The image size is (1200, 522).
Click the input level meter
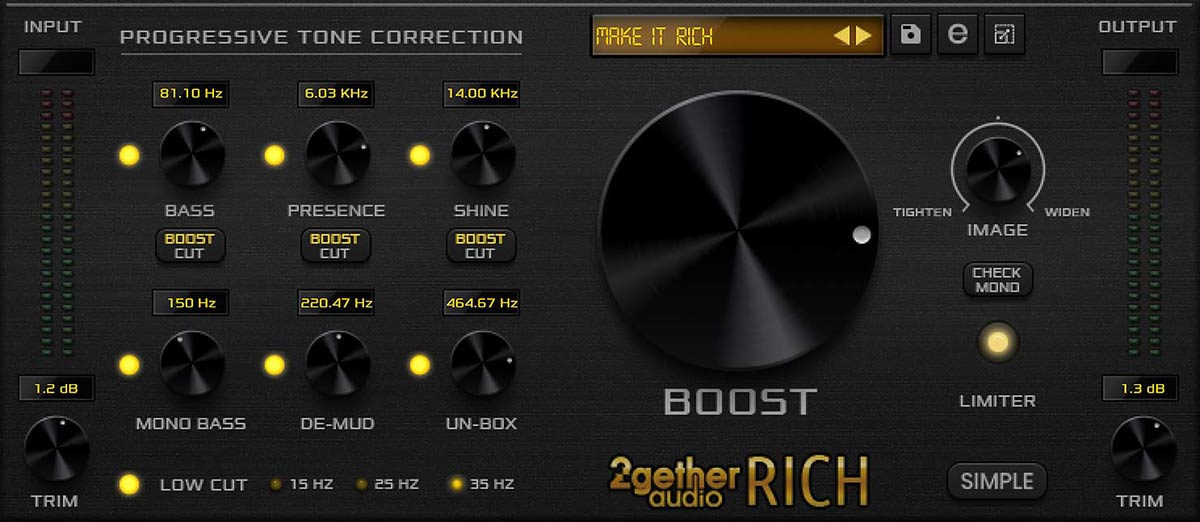[56, 222]
